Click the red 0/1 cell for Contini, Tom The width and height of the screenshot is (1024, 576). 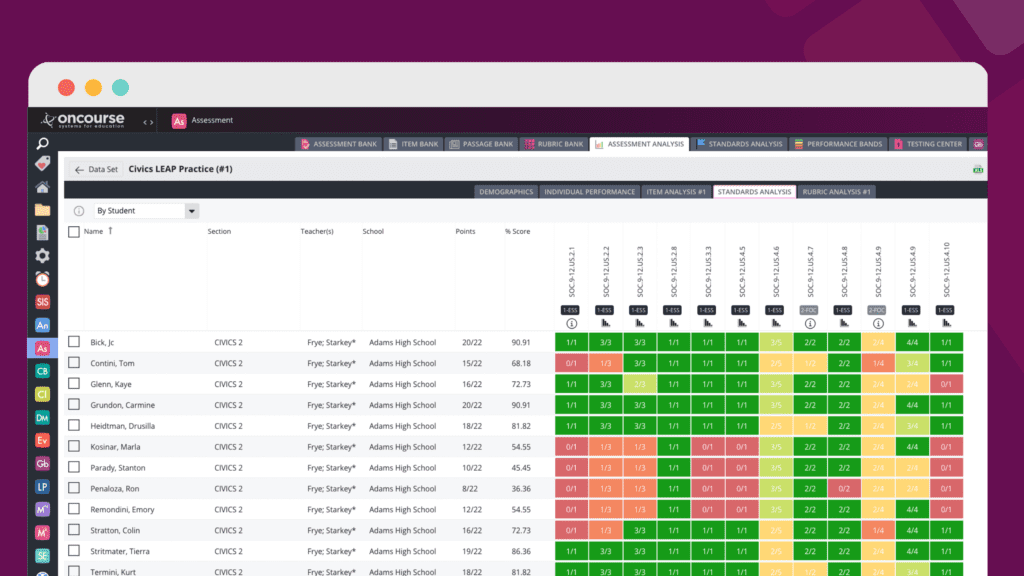(x=571, y=363)
